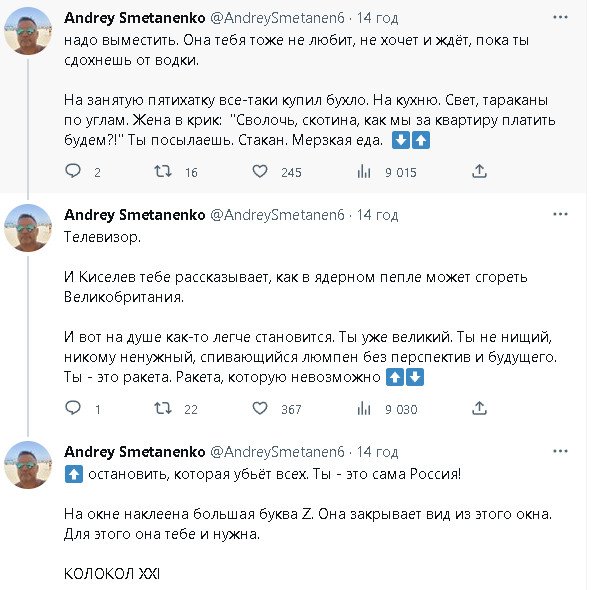The image size is (600, 590).
Task: View analytics of tweet with 9 015 views
Action: [365, 172]
